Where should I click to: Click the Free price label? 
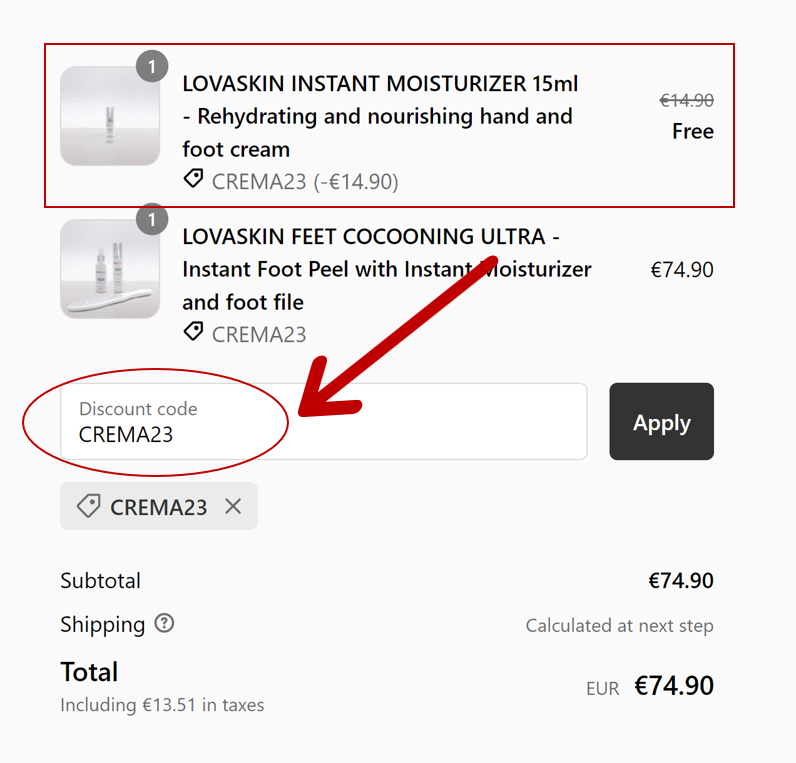(693, 131)
